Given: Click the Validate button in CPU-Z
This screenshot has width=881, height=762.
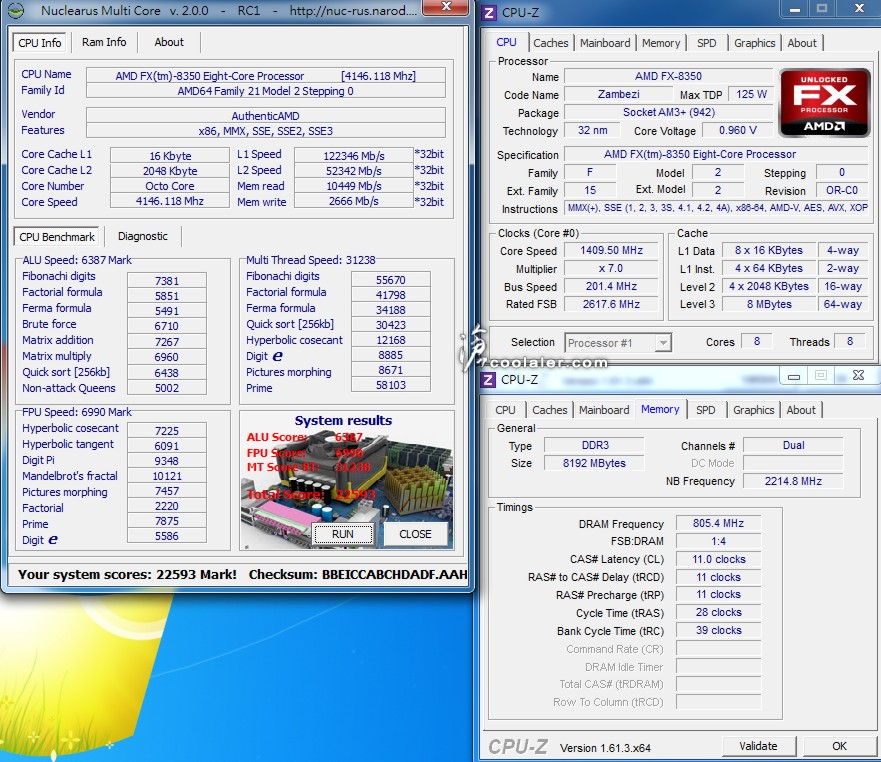Looking at the screenshot, I should [759, 746].
